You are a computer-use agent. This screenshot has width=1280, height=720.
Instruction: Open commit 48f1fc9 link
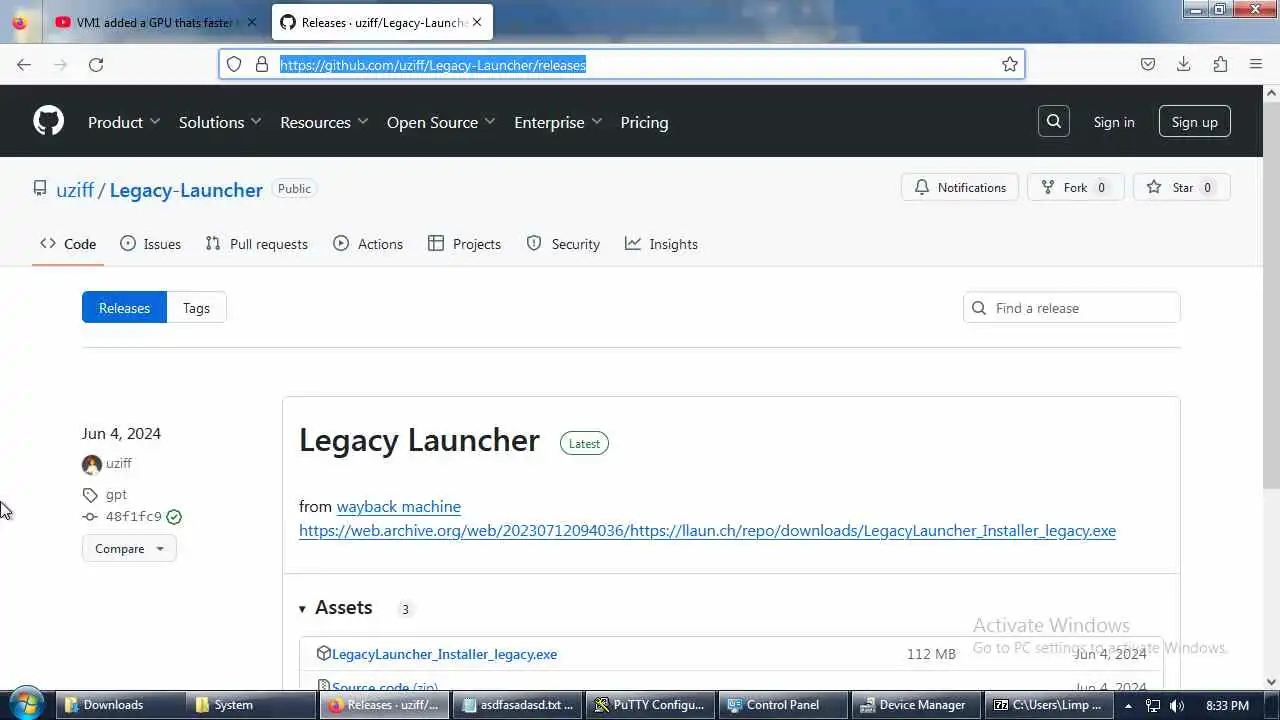(x=133, y=517)
